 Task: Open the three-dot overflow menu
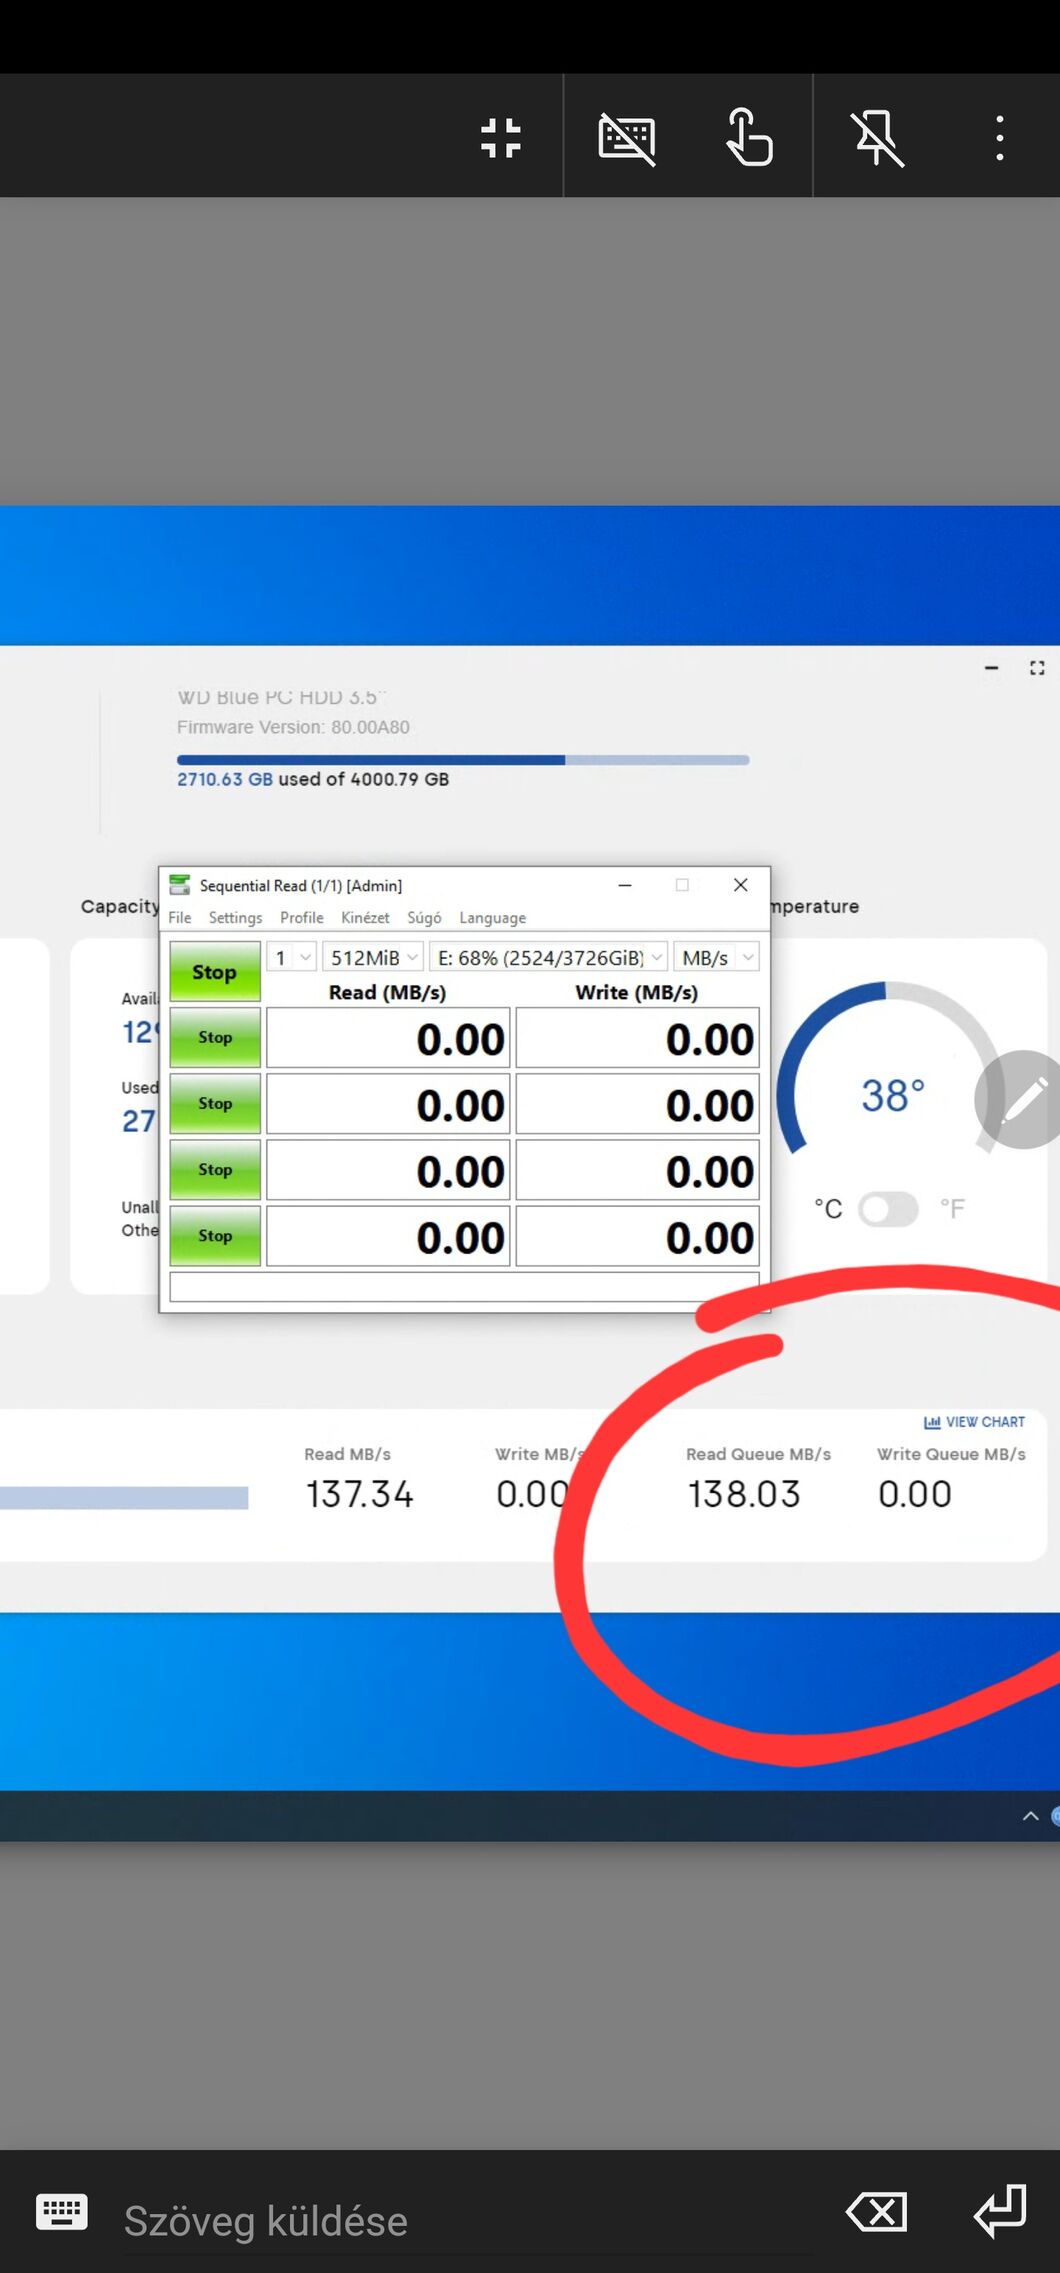999,138
